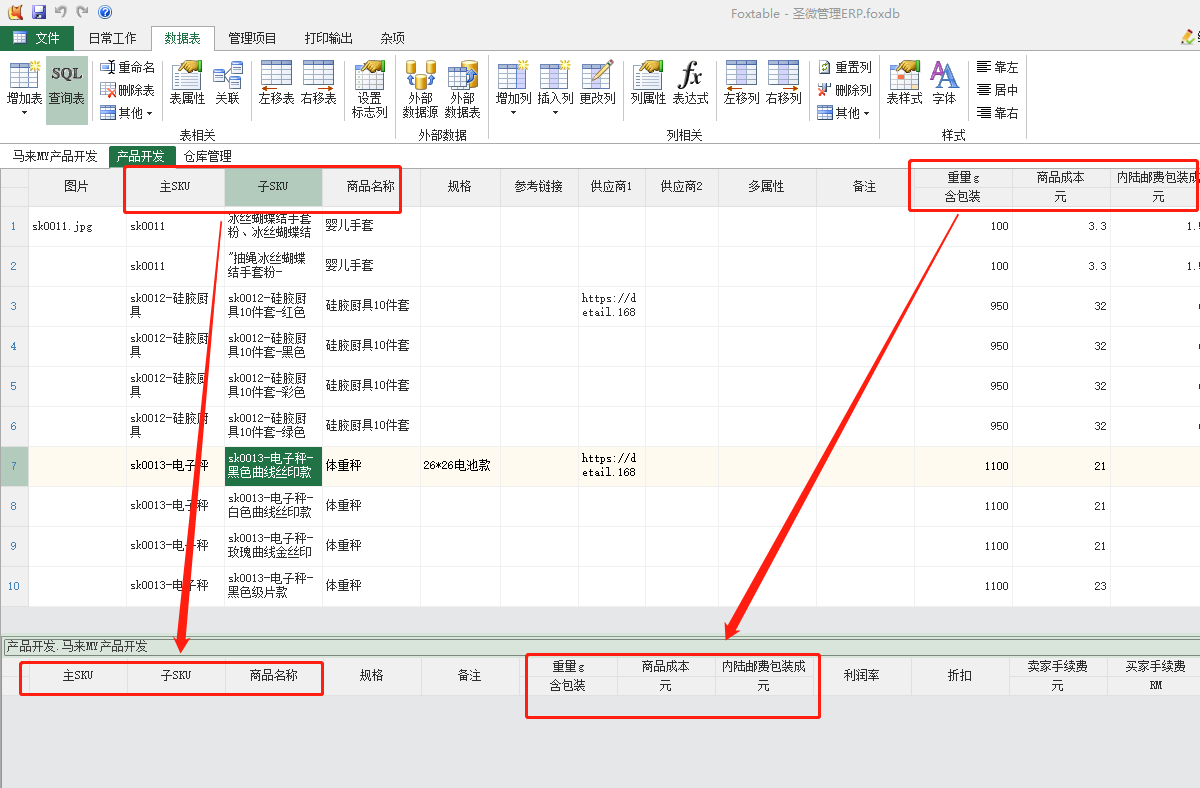The height and width of the screenshot is (788, 1200).
Task: Expand the 增加列 dropdown arrow
Action: pyautogui.click(x=513, y=113)
